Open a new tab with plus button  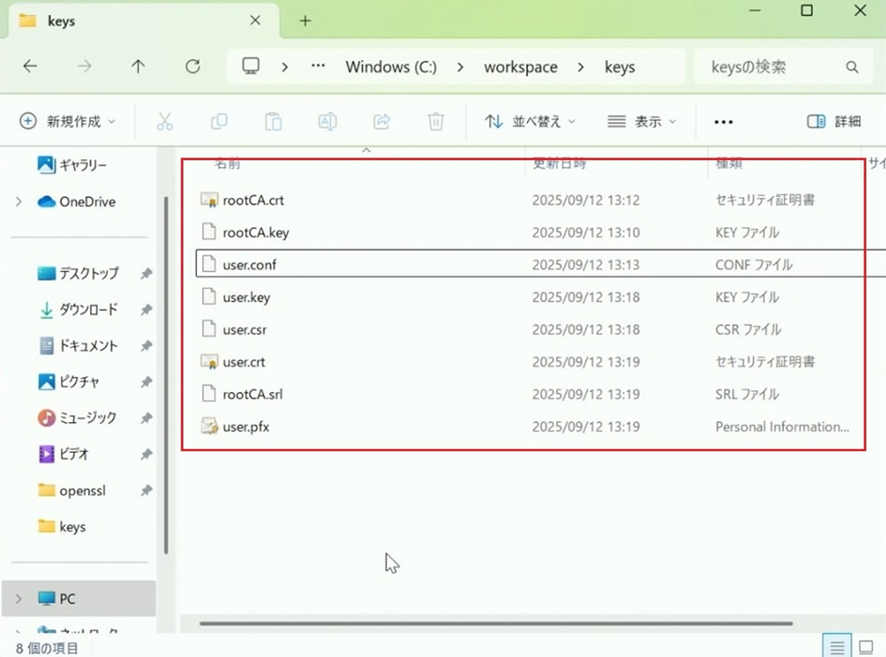(306, 21)
